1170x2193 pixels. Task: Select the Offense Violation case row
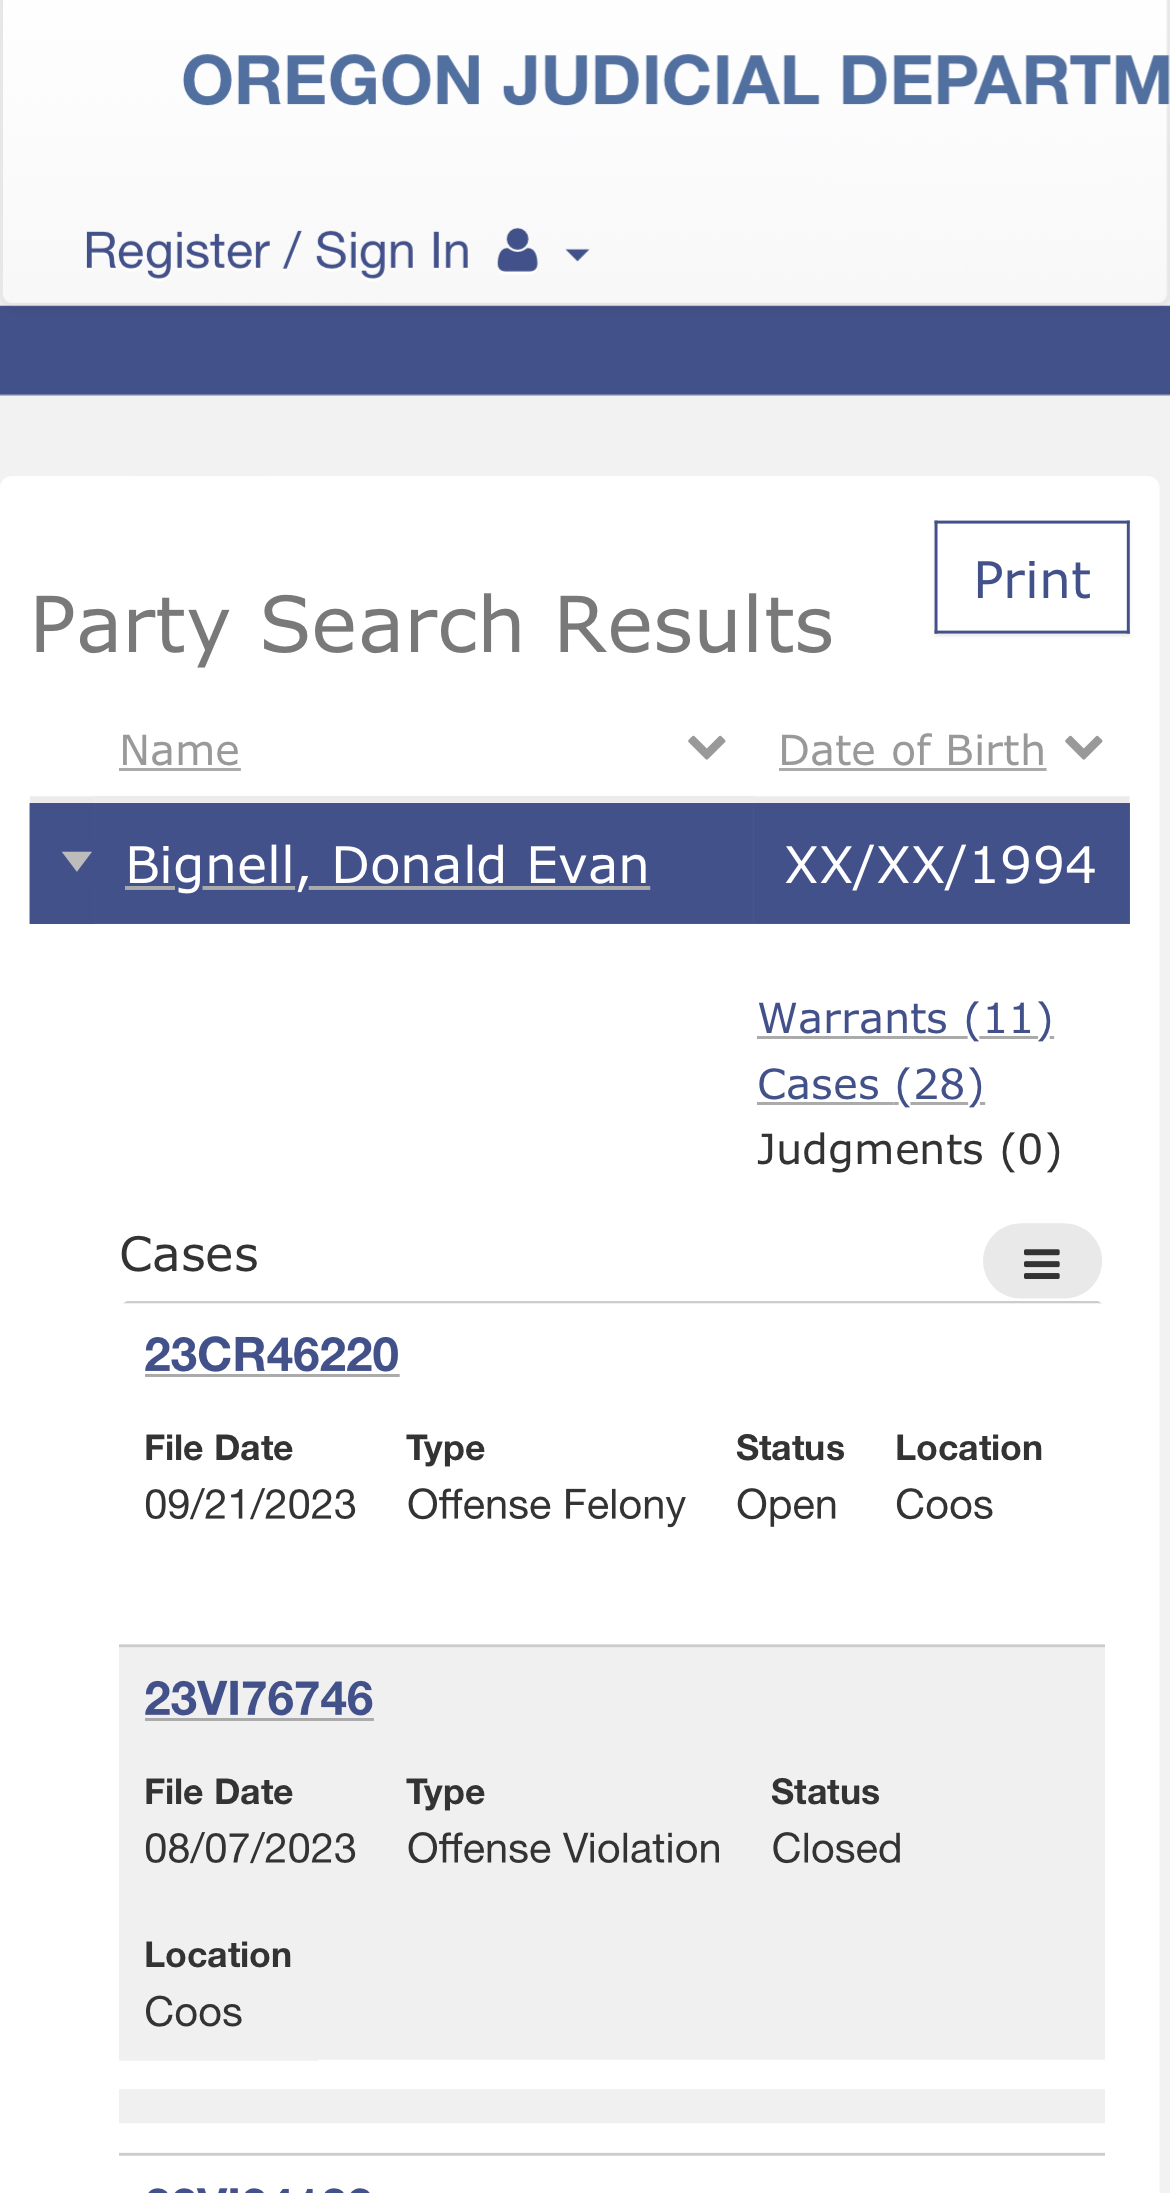(x=612, y=1853)
